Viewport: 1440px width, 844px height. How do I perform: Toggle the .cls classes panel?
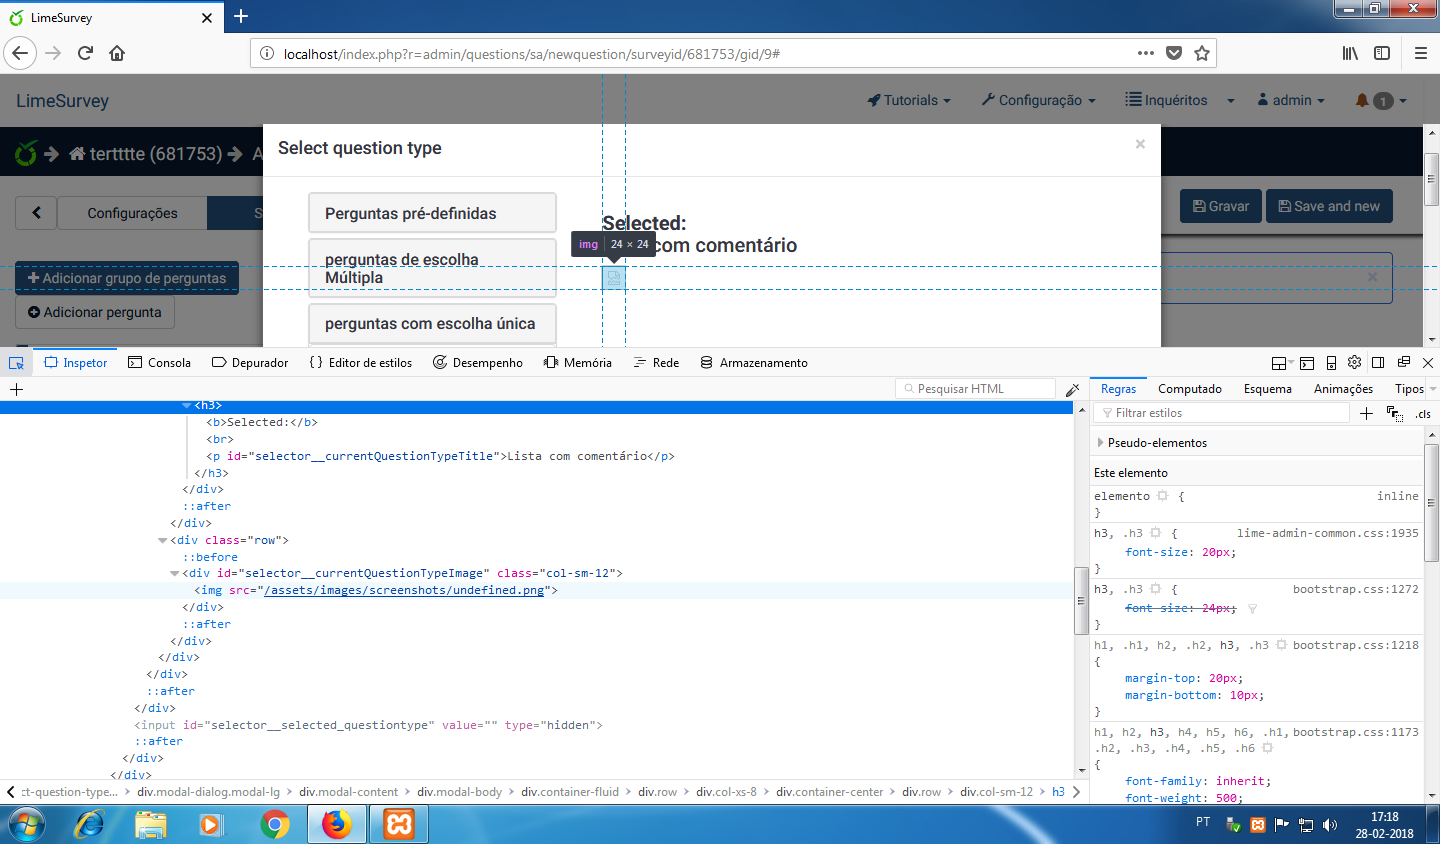pyautogui.click(x=1422, y=413)
